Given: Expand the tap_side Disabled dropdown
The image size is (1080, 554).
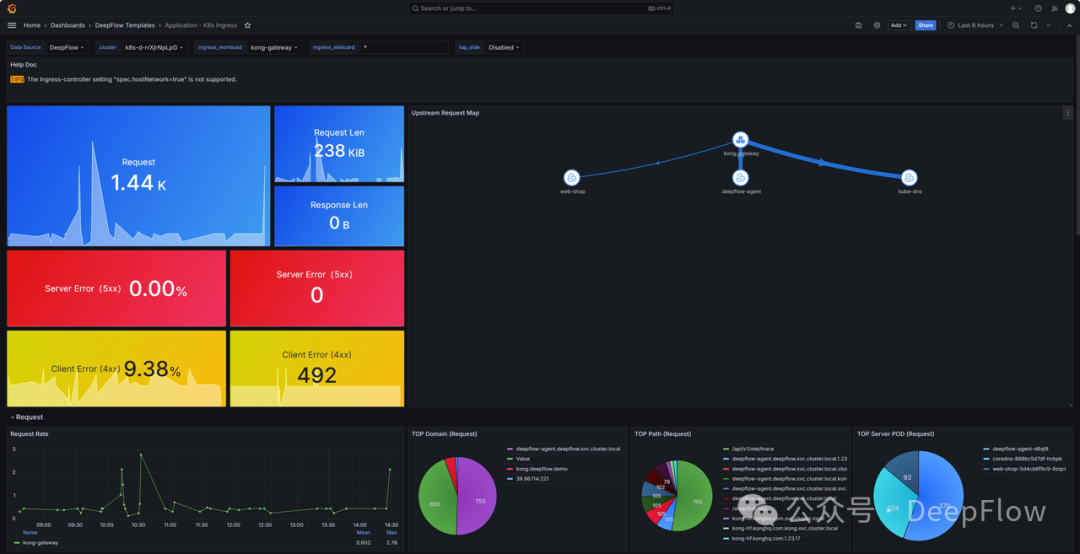Looking at the screenshot, I should pos(504,47).
